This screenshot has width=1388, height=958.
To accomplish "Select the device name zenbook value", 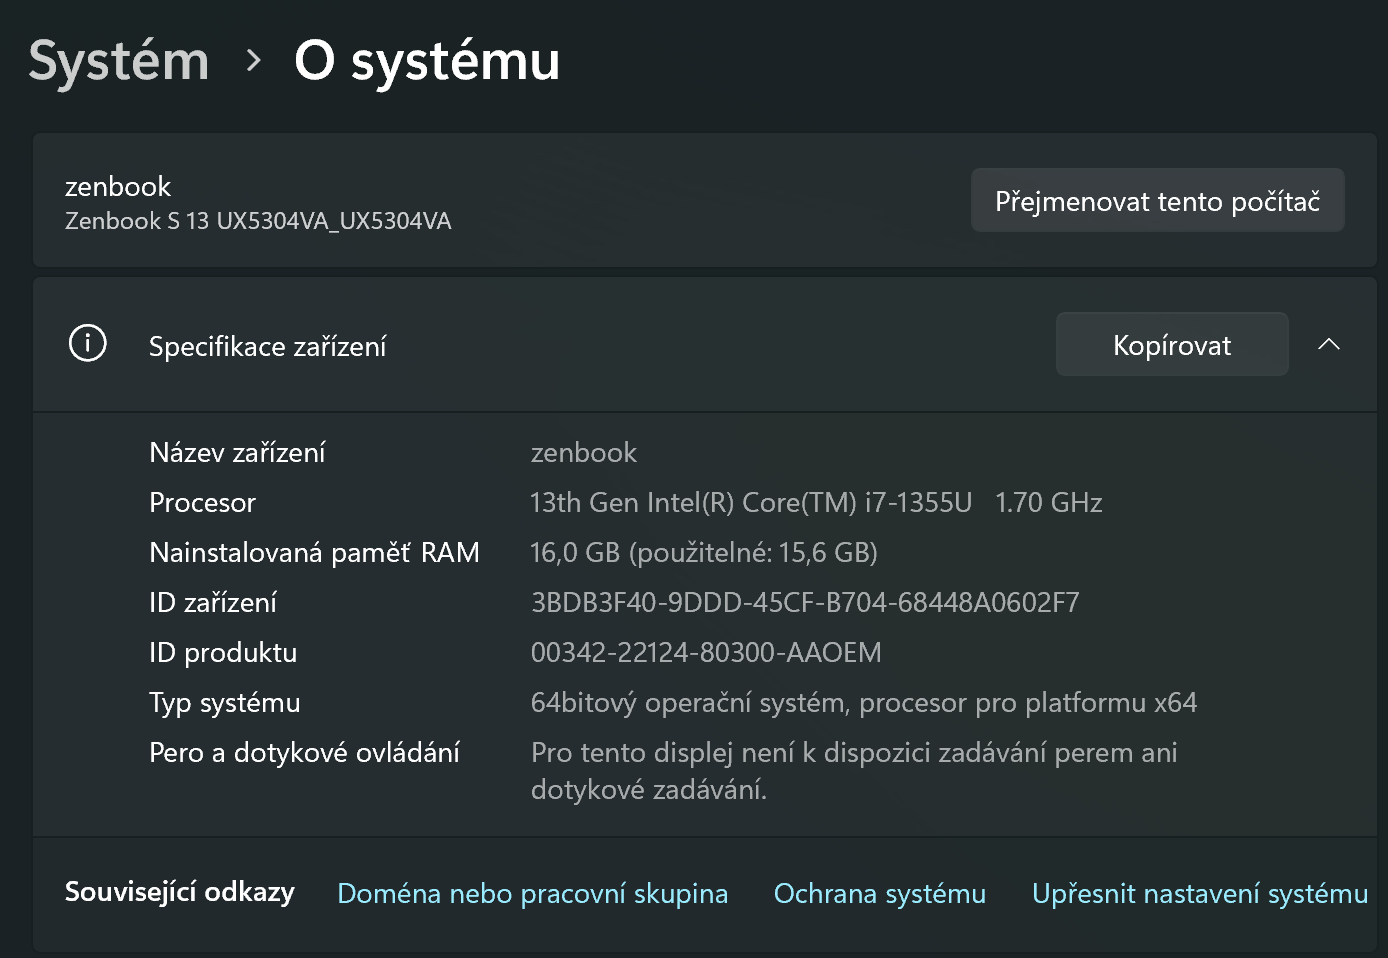I will (x=584, y=452).
